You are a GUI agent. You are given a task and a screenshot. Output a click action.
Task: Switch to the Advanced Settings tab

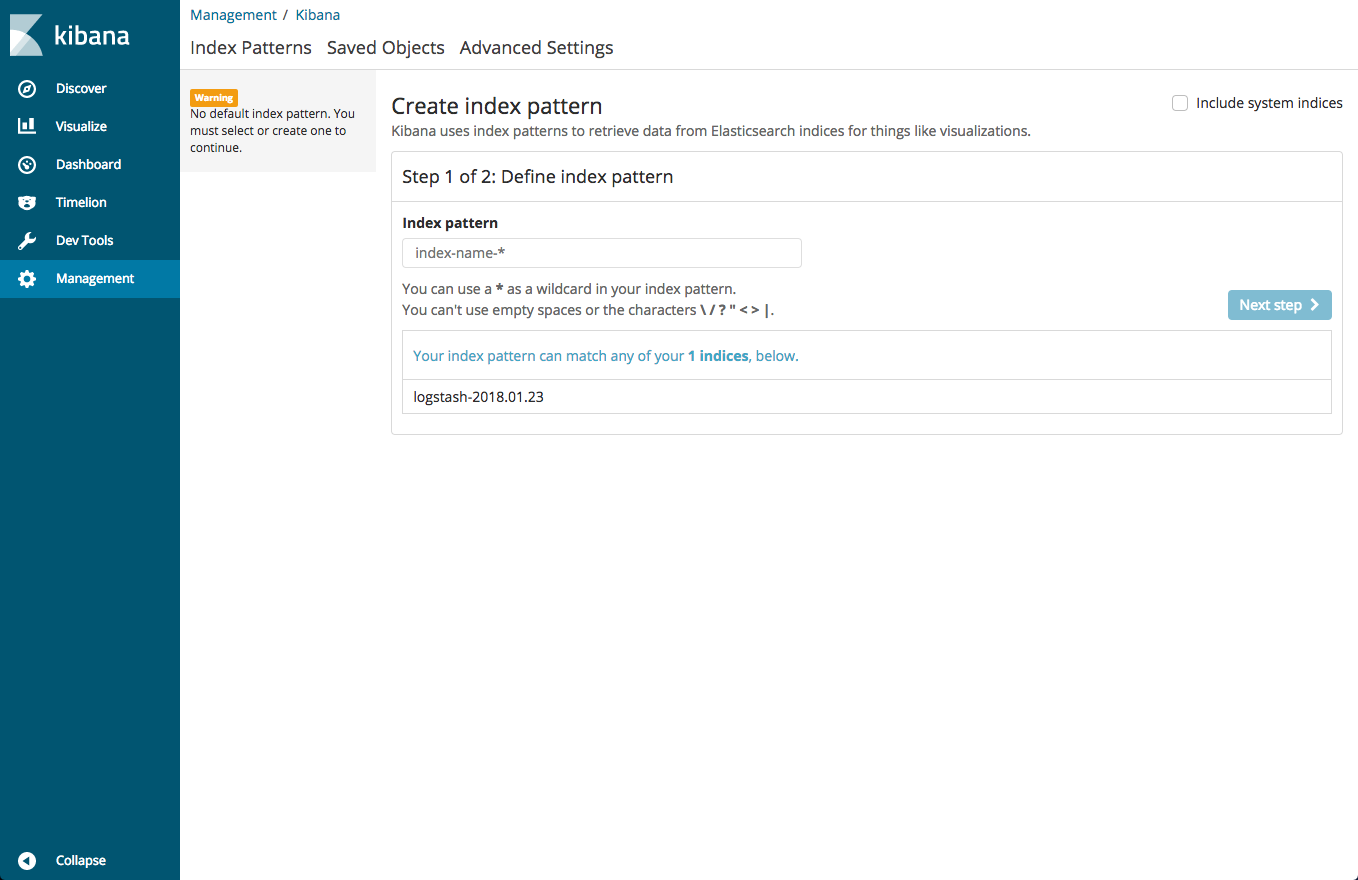[x=537, y=48]
